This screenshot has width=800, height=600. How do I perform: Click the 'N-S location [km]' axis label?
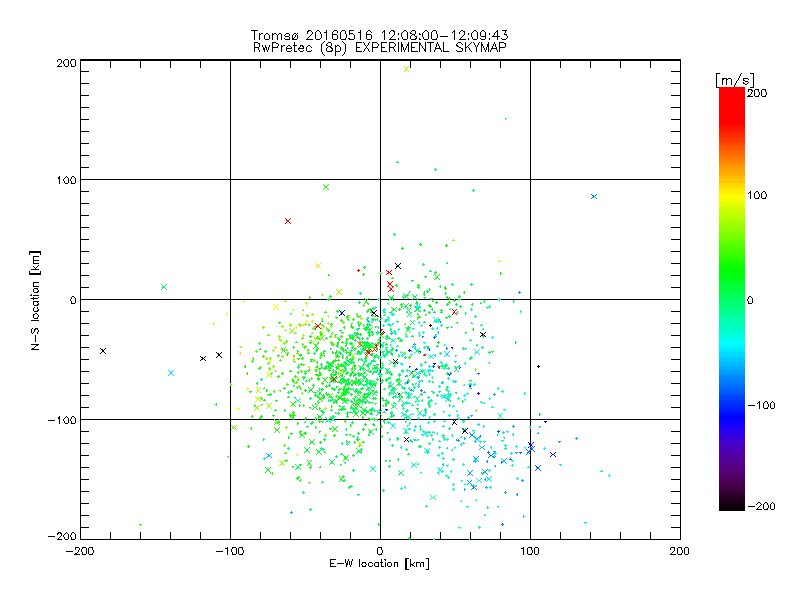point(35,300)
